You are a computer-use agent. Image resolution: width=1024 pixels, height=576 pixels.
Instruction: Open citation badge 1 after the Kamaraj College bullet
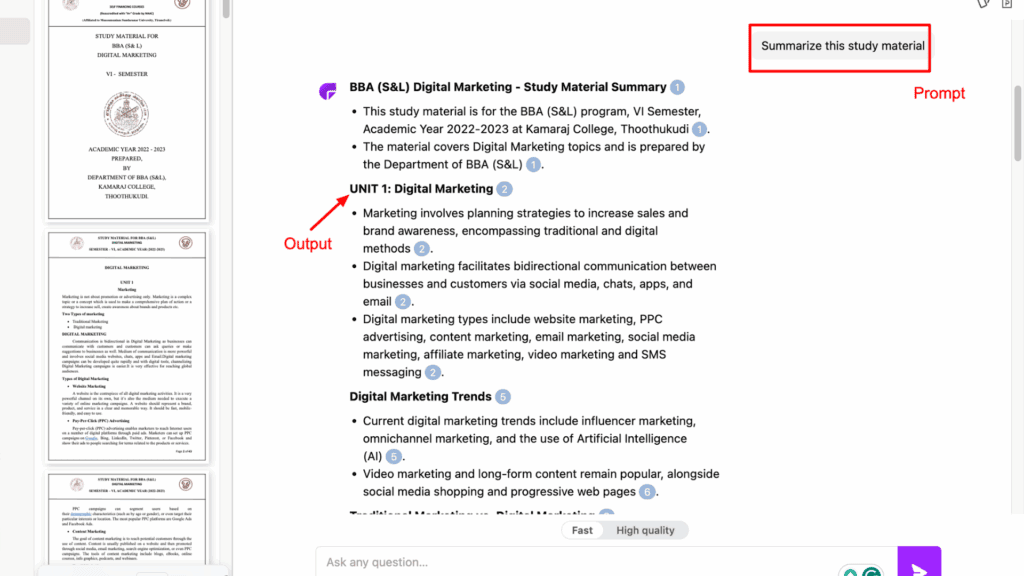click(x=700, y=129)
